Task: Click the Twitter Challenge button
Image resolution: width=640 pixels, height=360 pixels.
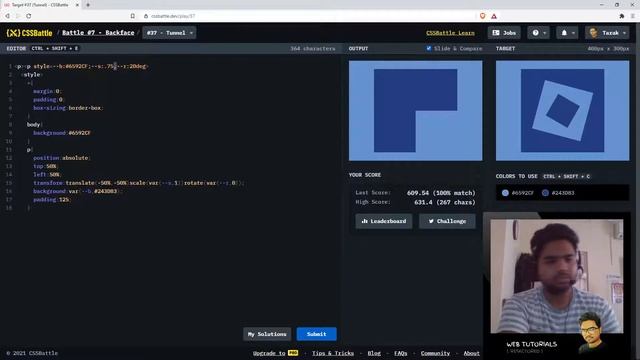Action: (447, 221)
